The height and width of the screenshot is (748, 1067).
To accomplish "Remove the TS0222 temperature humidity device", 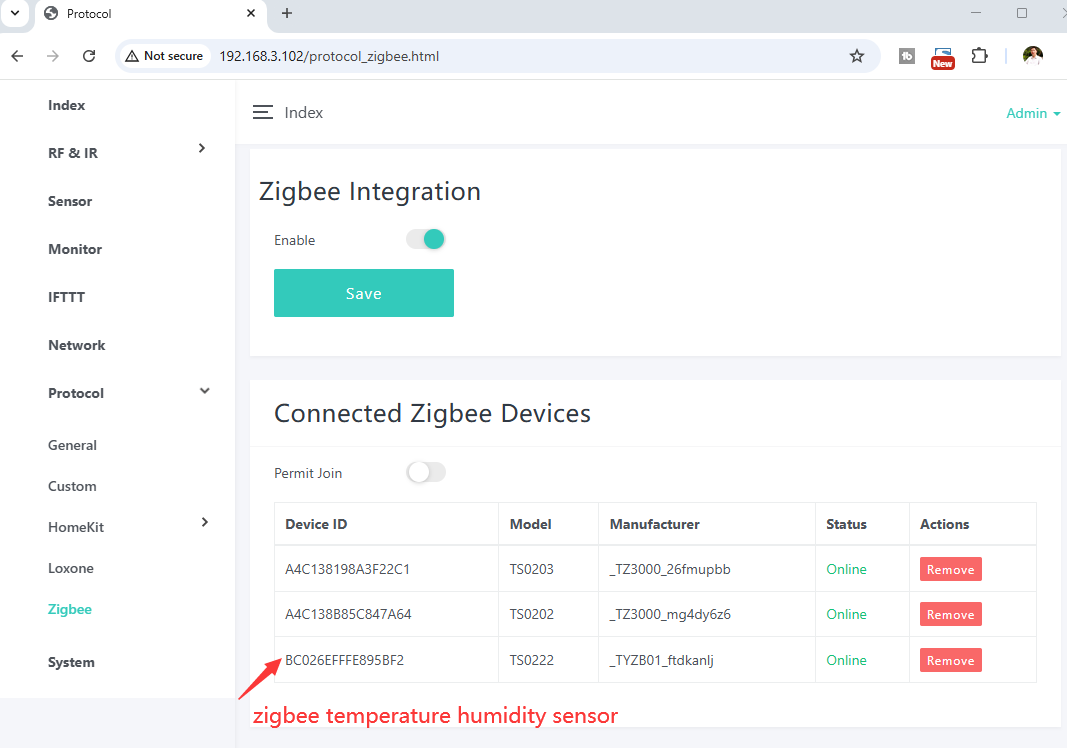I will click(x=950, y=660).
